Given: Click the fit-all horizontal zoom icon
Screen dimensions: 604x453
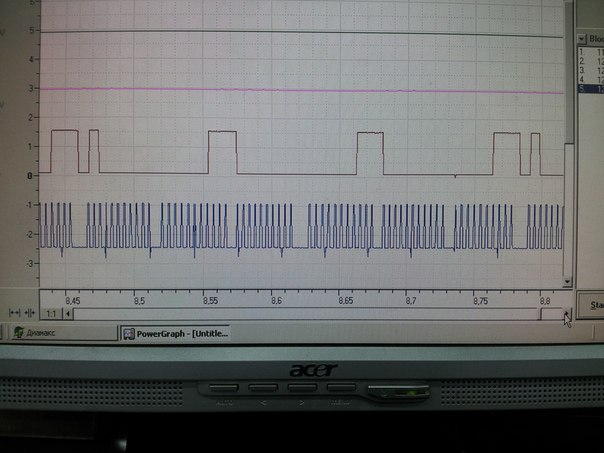Looking at the screenshot, I should (x=14, y=313).
